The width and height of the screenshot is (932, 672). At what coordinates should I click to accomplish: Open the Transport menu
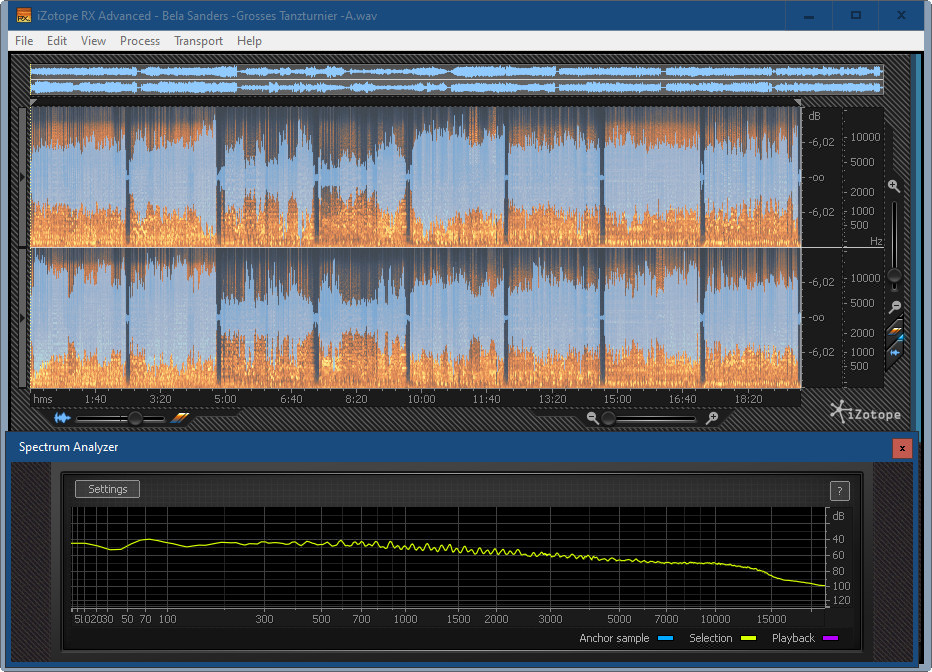(x=198, y=41)
